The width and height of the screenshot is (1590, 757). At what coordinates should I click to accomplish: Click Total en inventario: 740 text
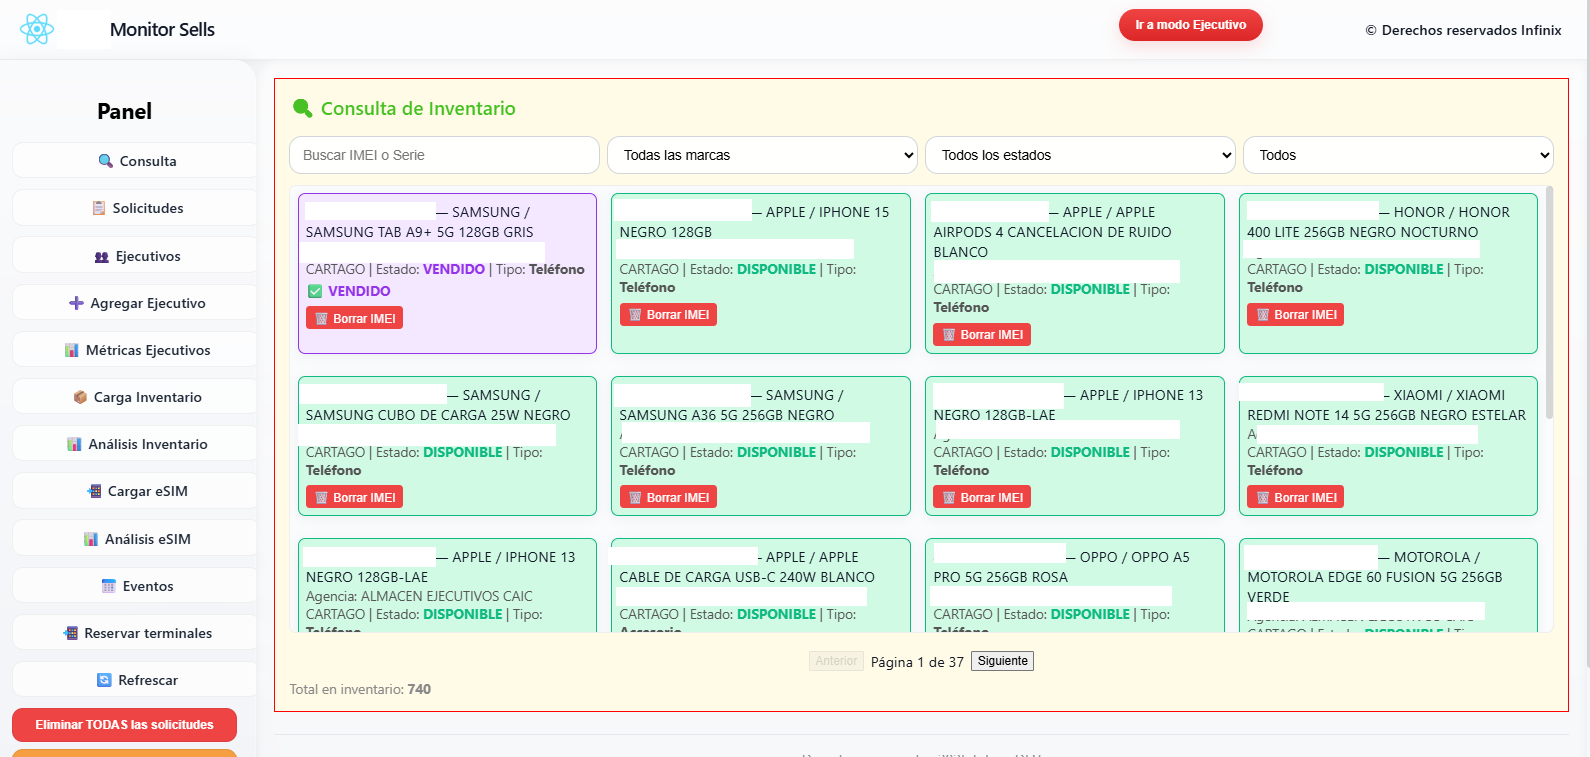pyautogui.click(x=360, y=689)
